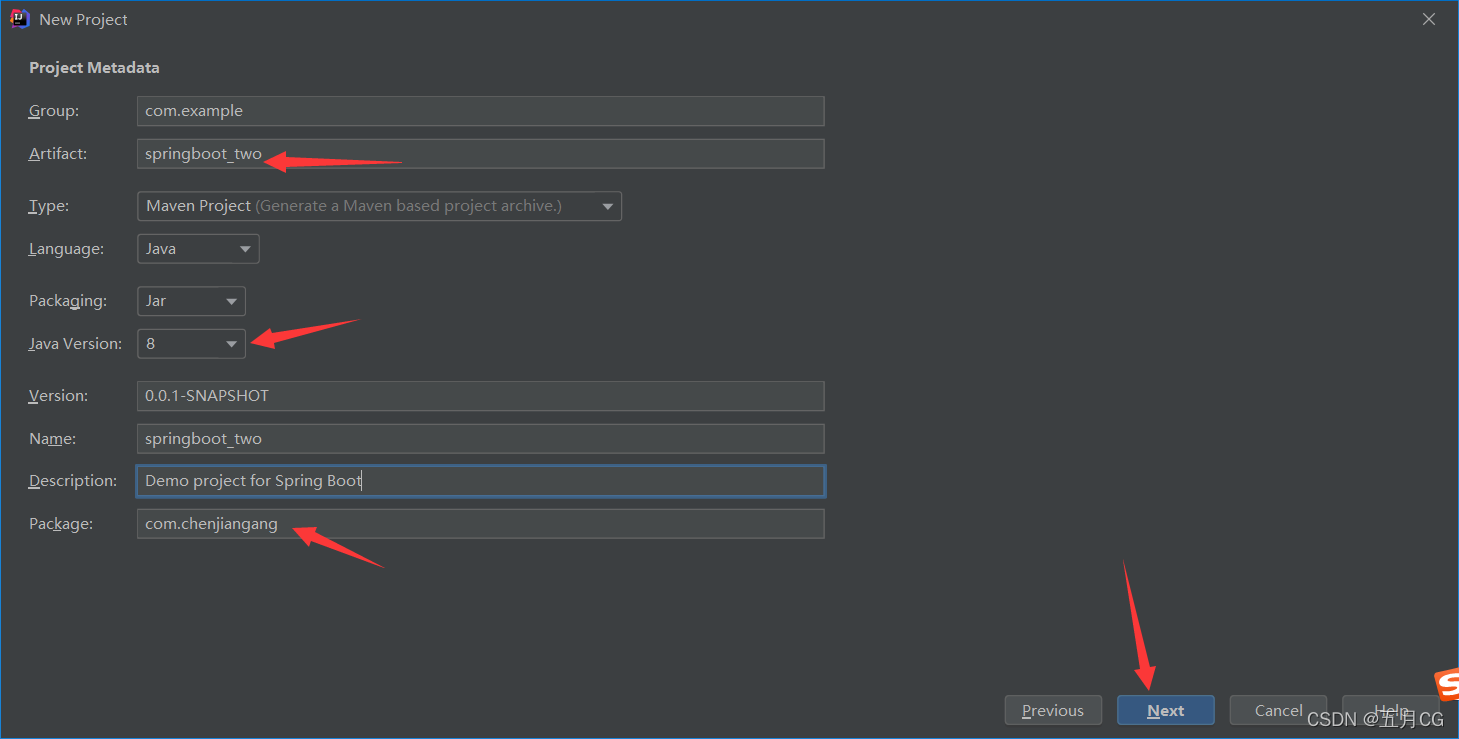Screen dimensions: 1459x739
Task: Proceed with the Next button
Action: [x=1166, y=710]
